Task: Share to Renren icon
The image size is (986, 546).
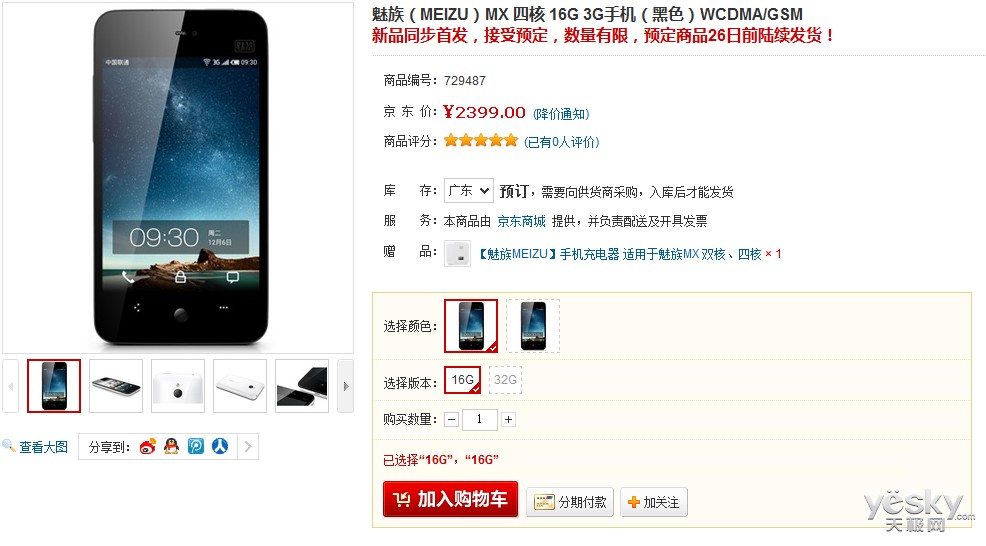Action: point(219,447)
